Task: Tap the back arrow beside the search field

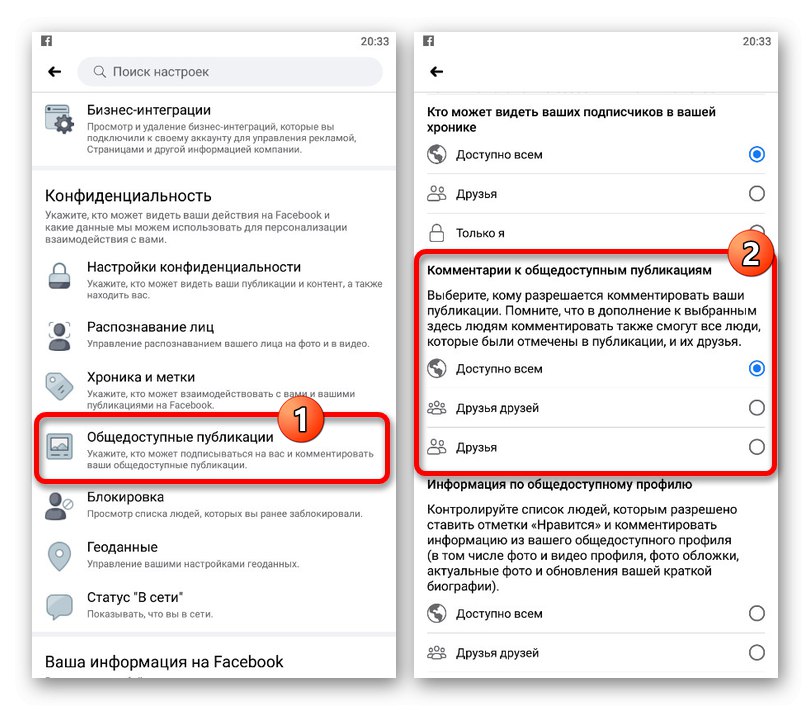Action: tap(55, 71)
